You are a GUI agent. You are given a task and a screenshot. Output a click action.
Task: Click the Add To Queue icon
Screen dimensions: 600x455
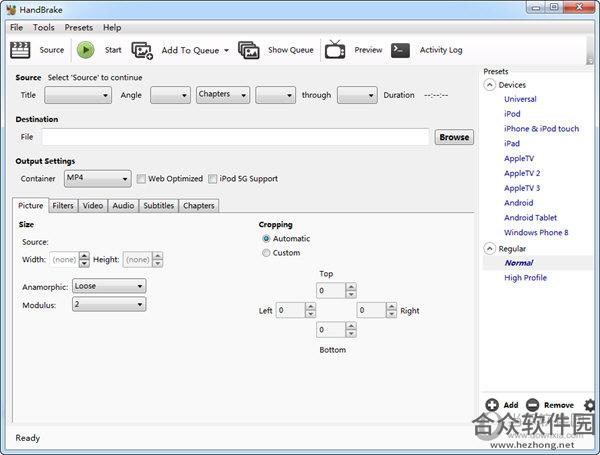coord(142,50)
